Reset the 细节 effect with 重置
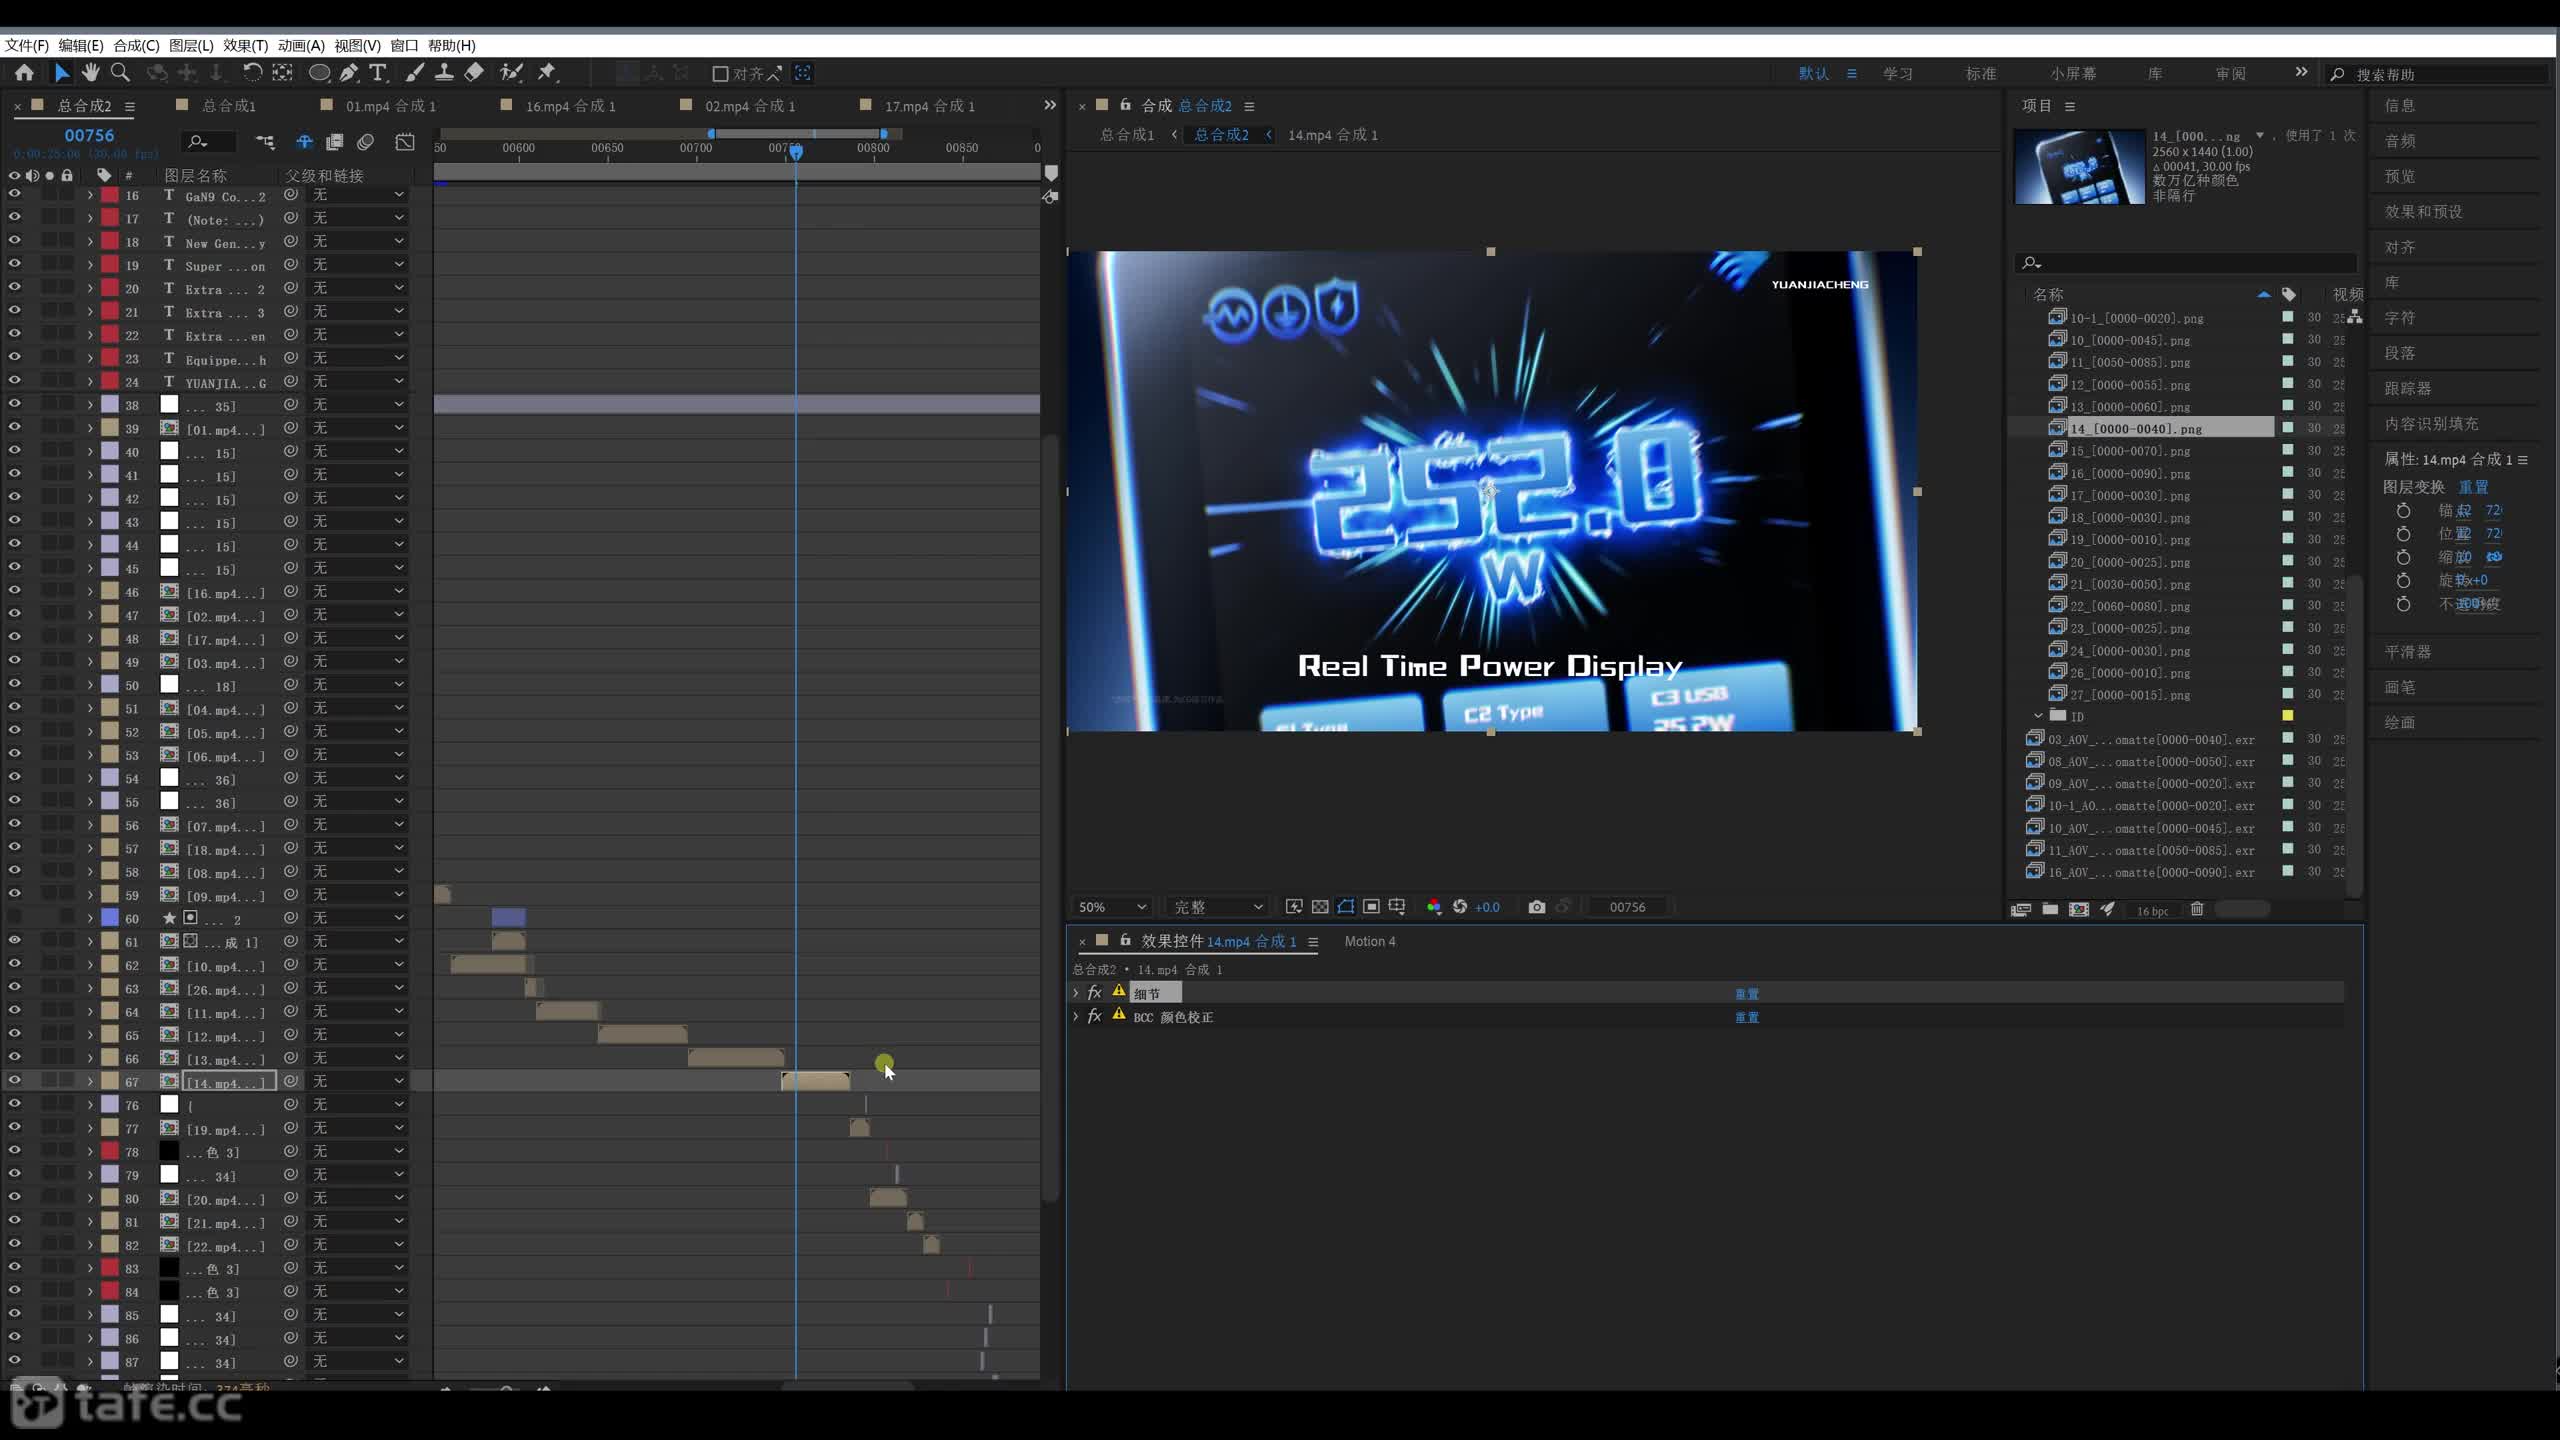The height and width of the screenshot is (1440, 2560). coord(1747,994)
